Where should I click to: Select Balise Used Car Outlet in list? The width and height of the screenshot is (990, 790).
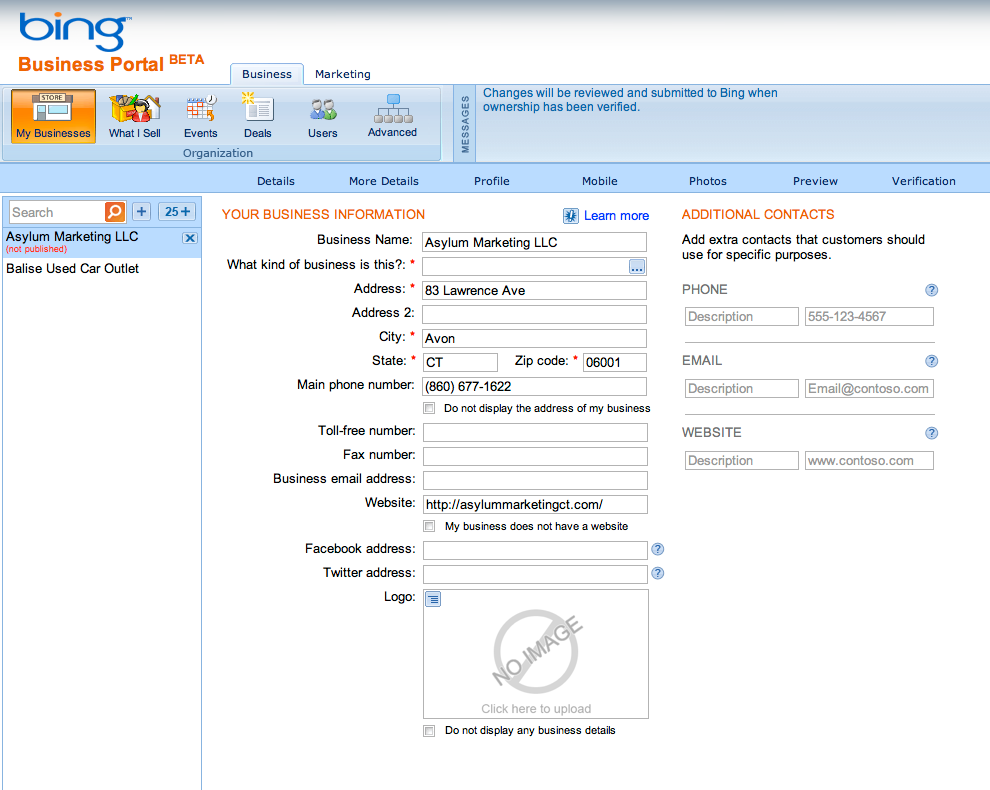pyautogui.click(x=72, y=269)
